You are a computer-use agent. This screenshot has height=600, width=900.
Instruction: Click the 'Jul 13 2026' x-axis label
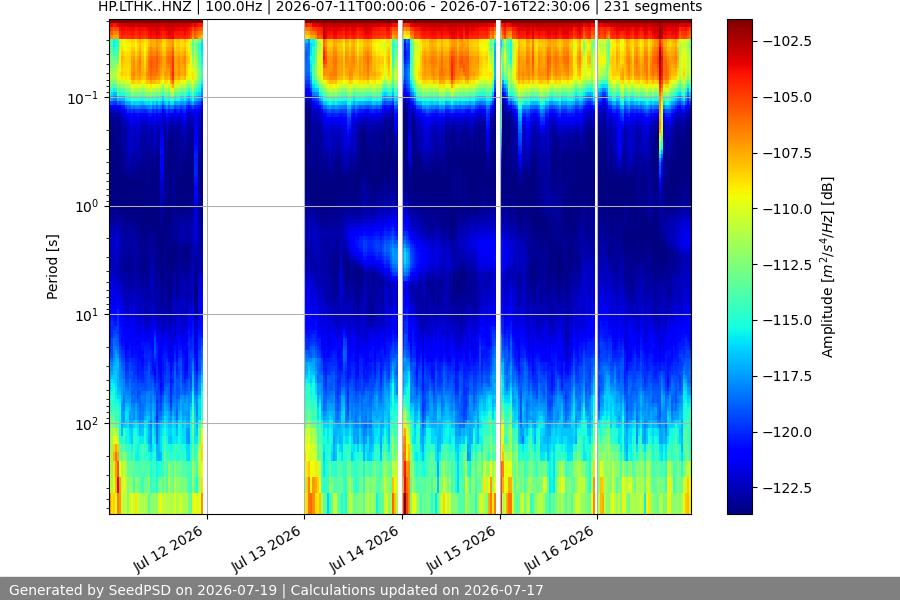266,549
